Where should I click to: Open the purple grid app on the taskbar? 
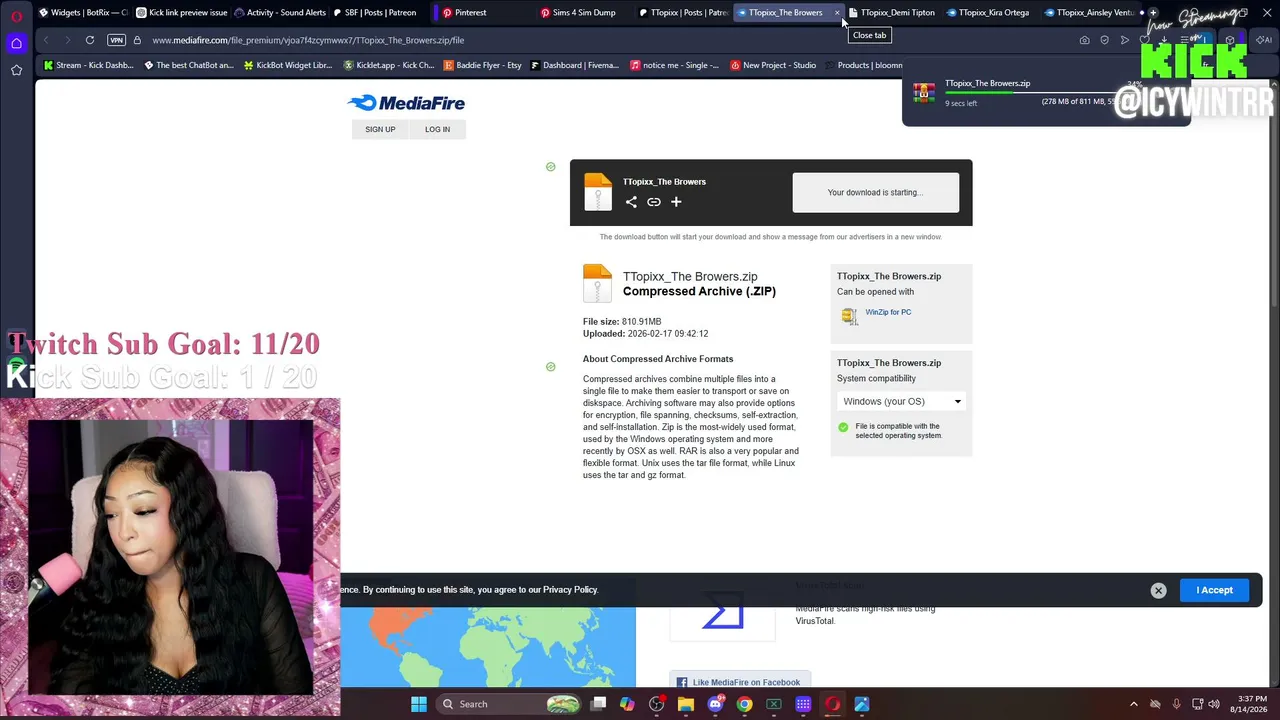pos(803,704)
